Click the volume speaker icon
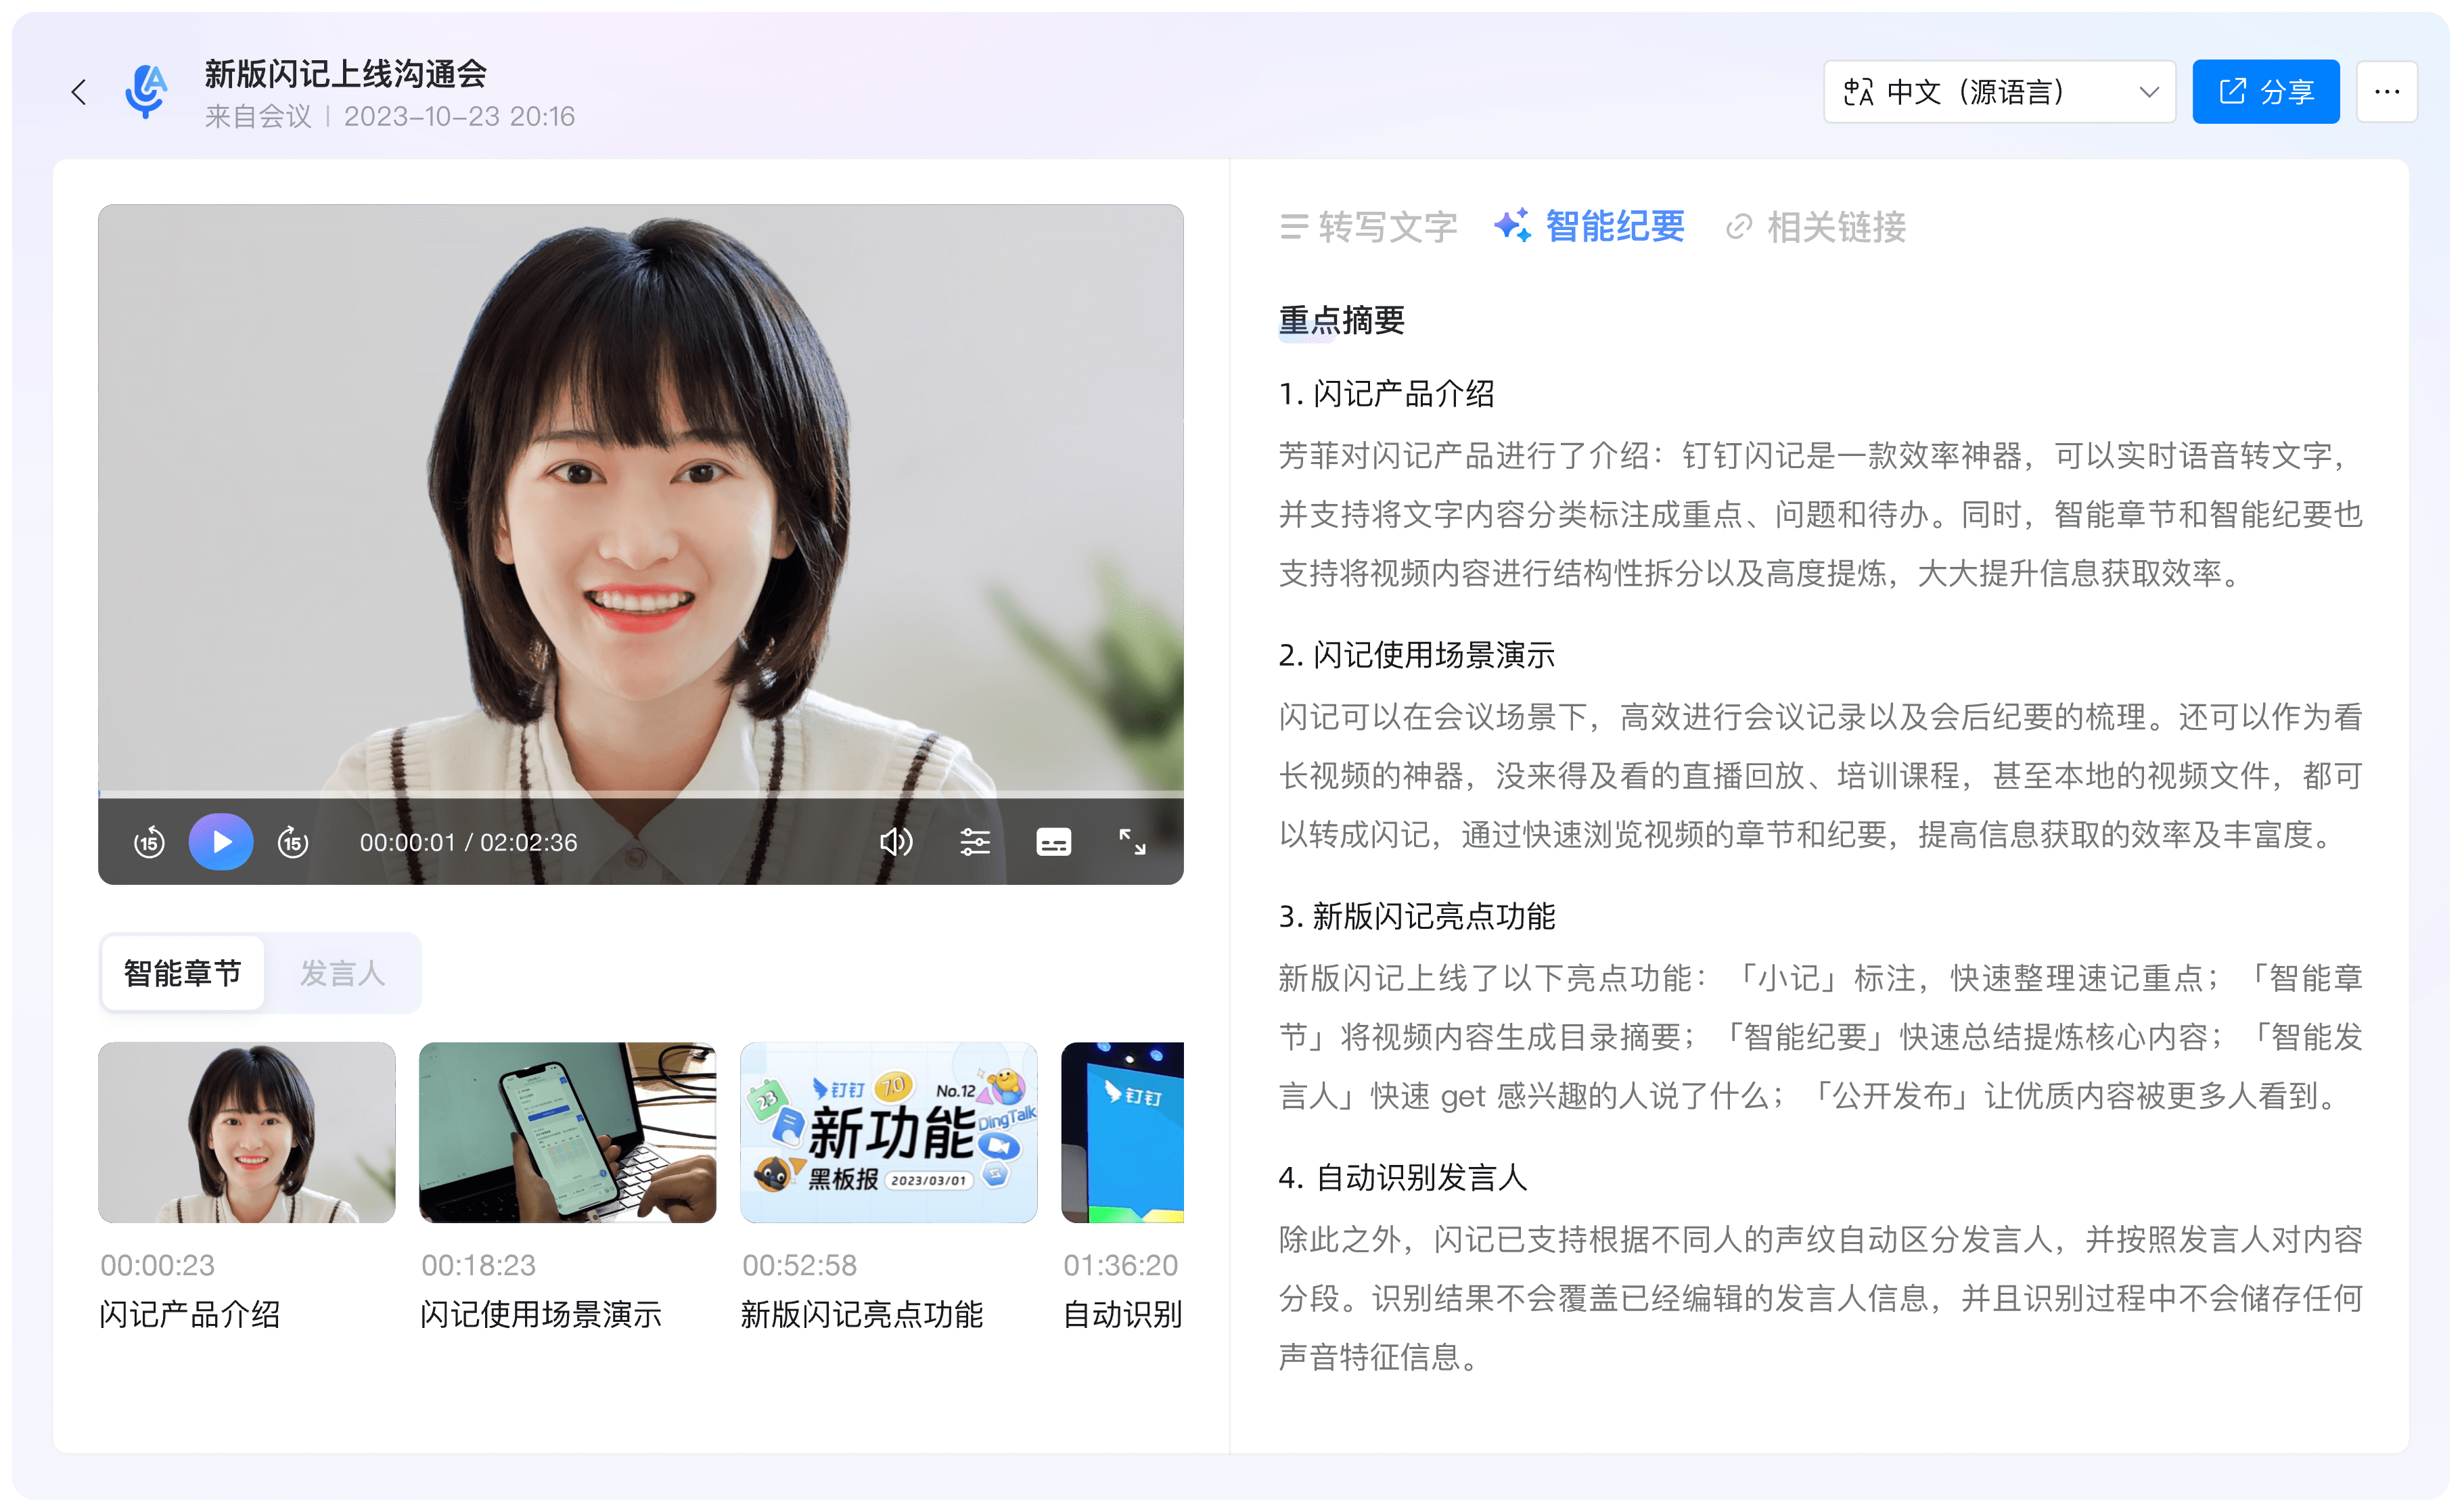The width and height of the screenshot is (2462, 1512). [895, 842]
